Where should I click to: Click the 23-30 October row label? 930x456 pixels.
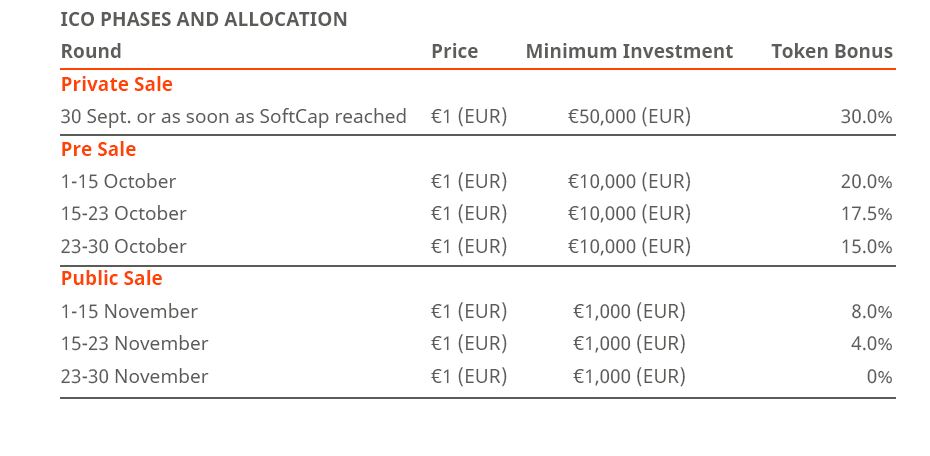[123, 246]
